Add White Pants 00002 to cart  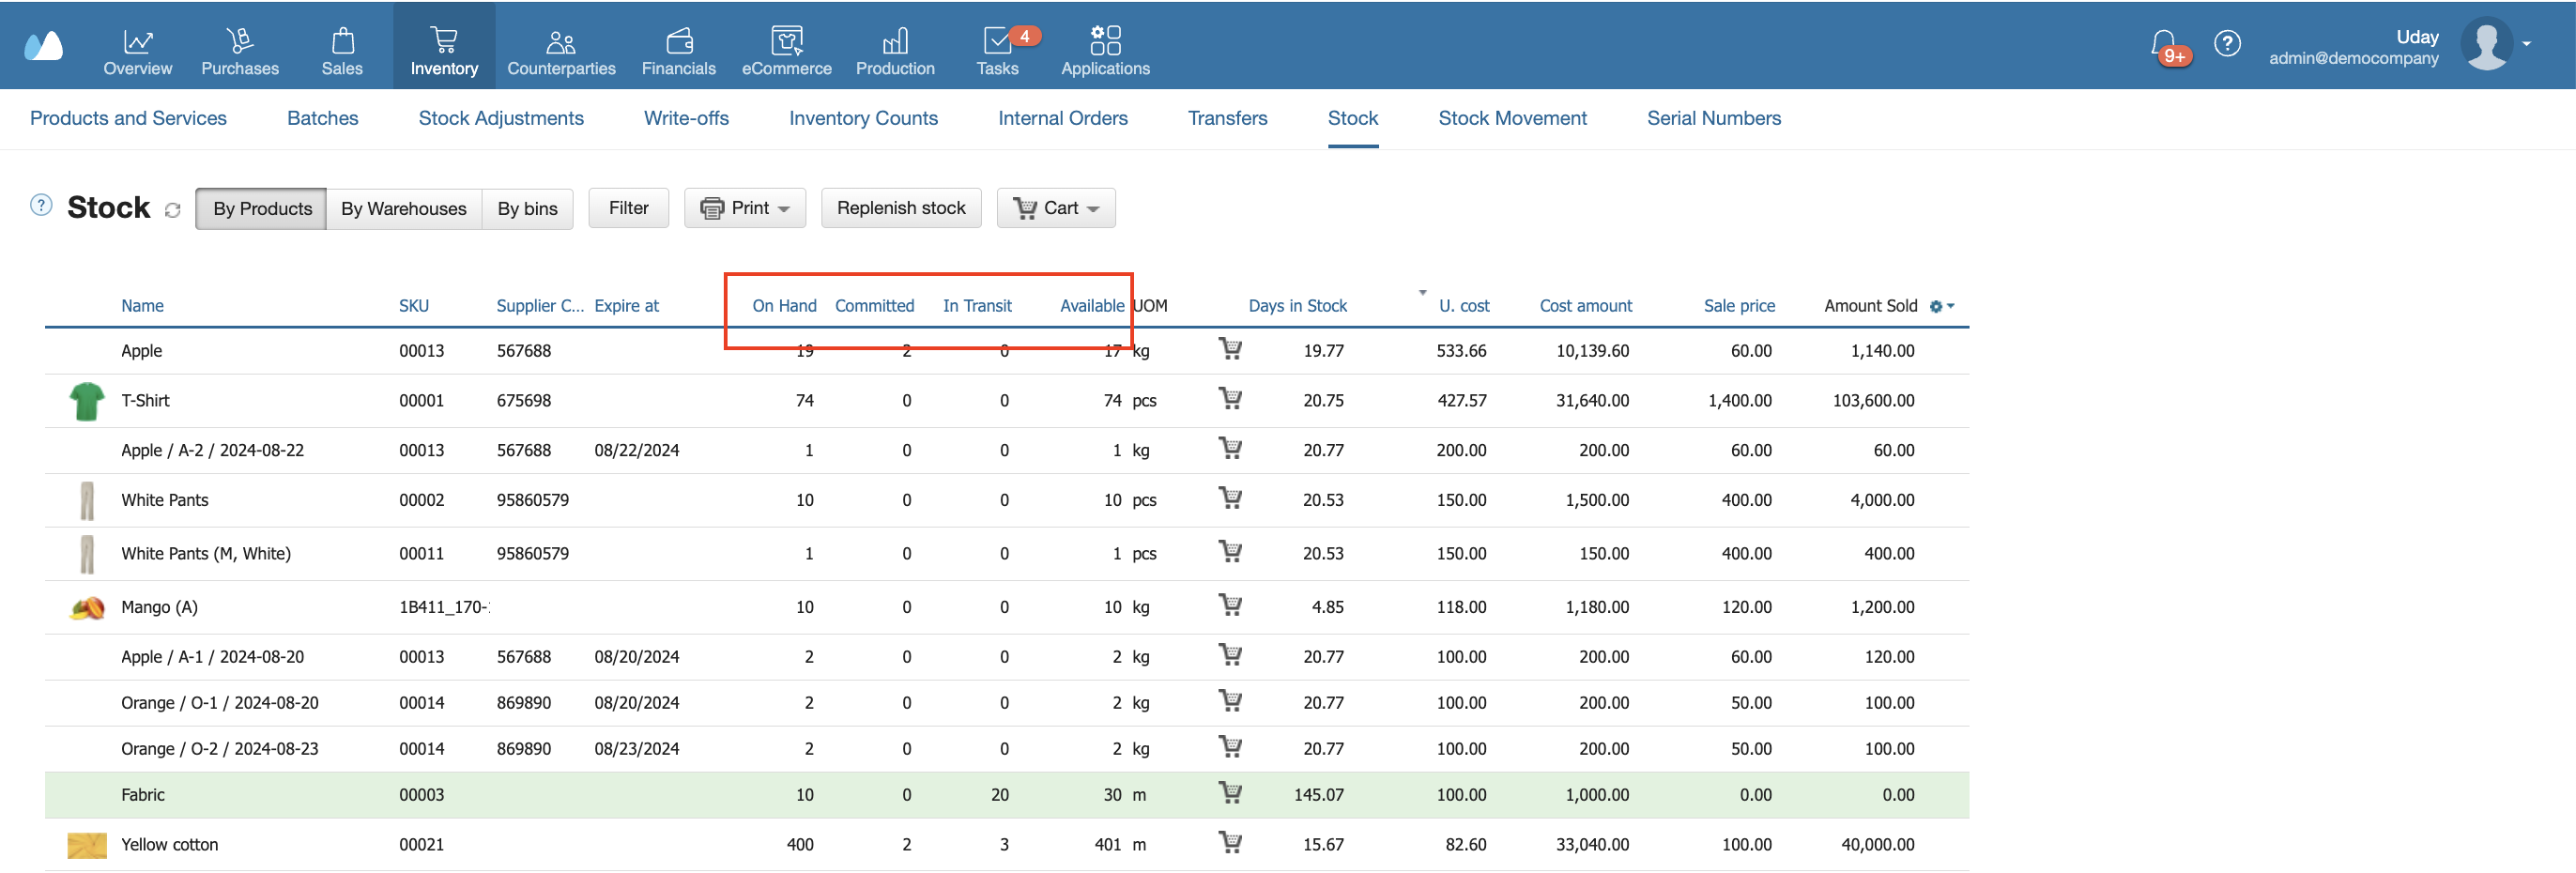pos(1230,498)
